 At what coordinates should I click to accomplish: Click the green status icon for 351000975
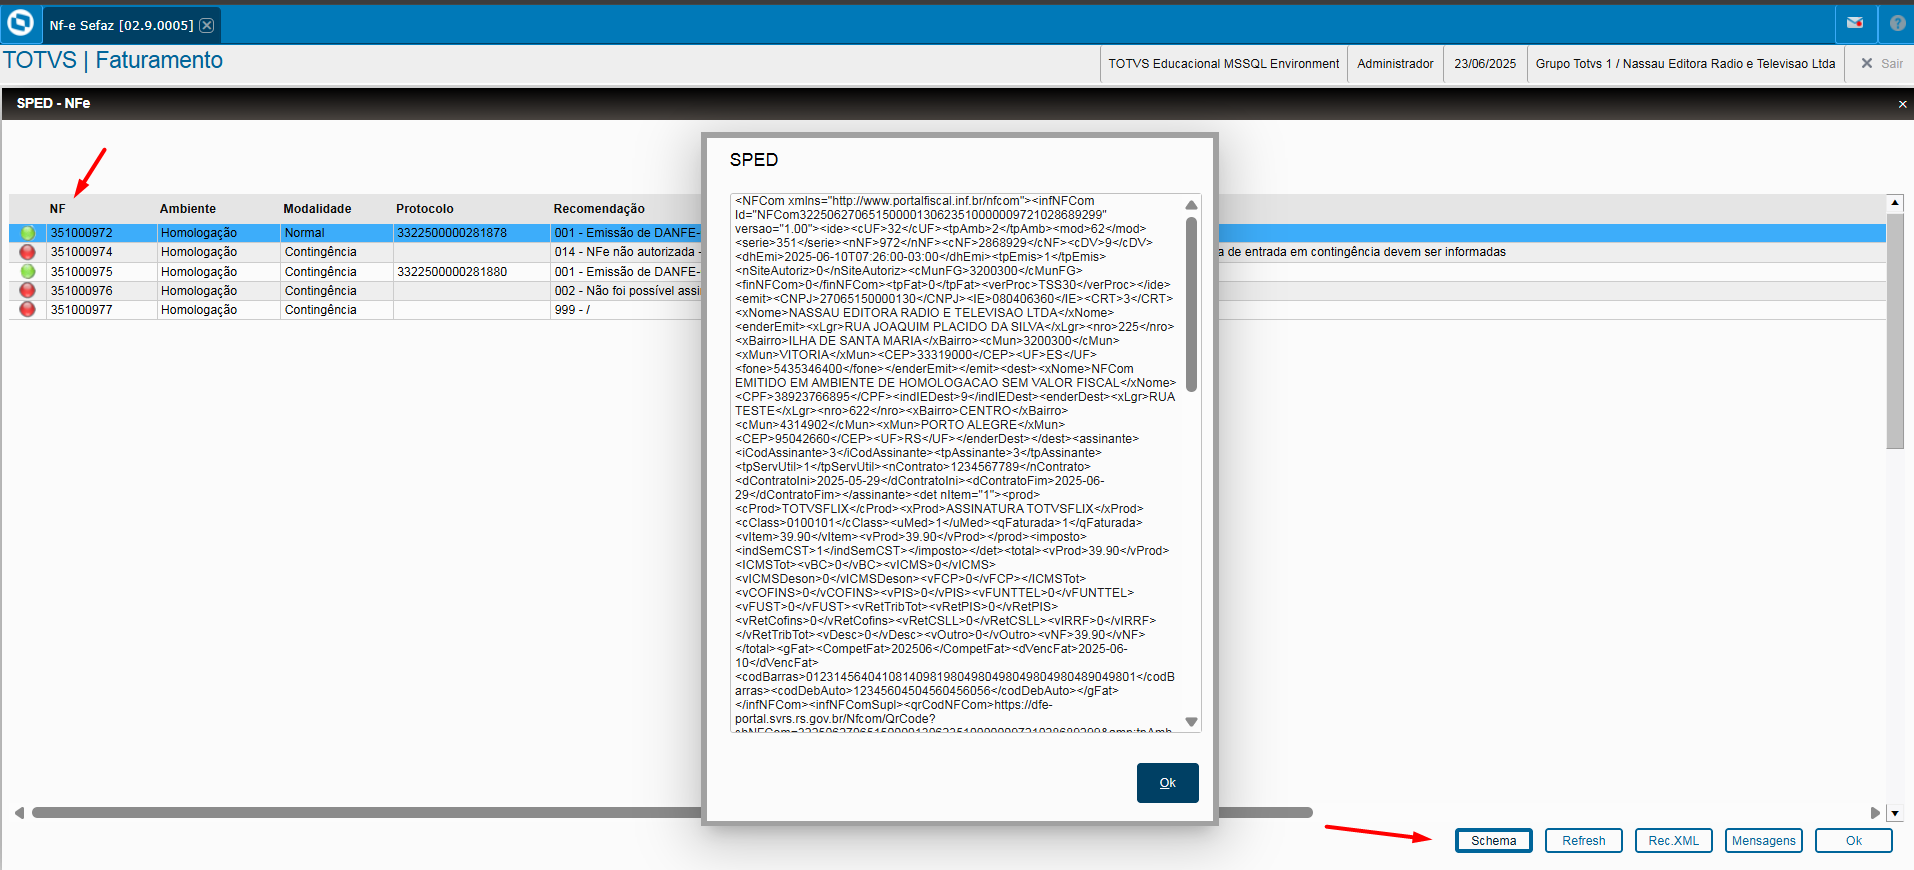pyautogui.click(x=28, y=271)
